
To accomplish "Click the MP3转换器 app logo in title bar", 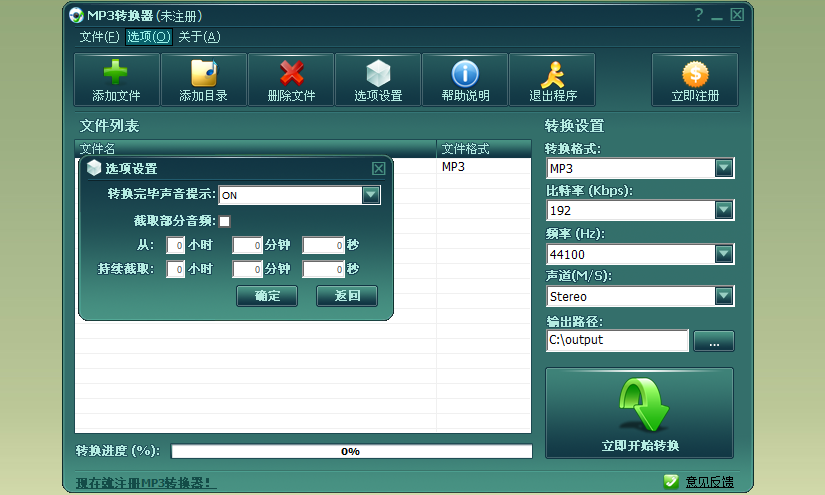I will pos(76,15).
